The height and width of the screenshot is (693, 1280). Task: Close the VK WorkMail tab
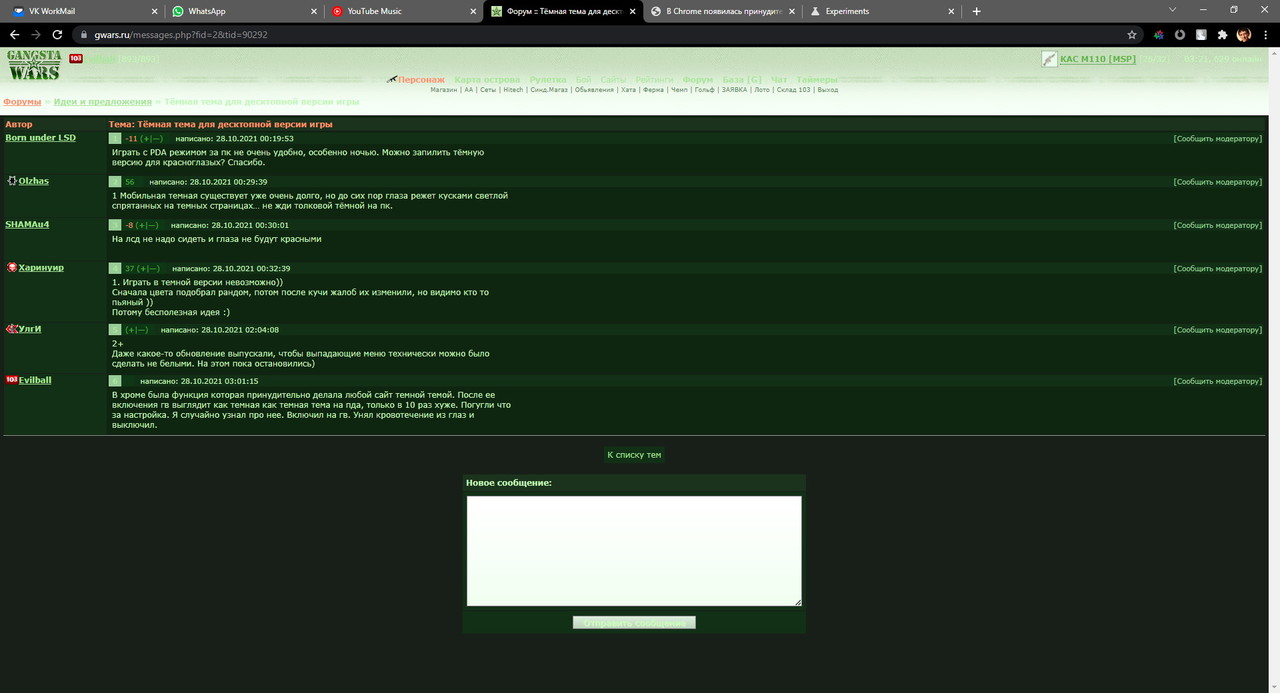(153, 11)
